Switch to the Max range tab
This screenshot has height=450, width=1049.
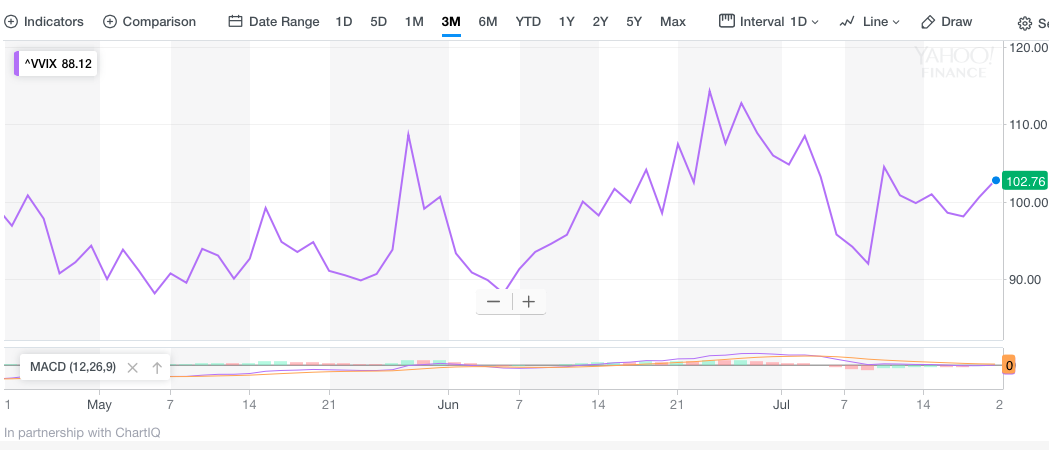[x=673, y=21]
